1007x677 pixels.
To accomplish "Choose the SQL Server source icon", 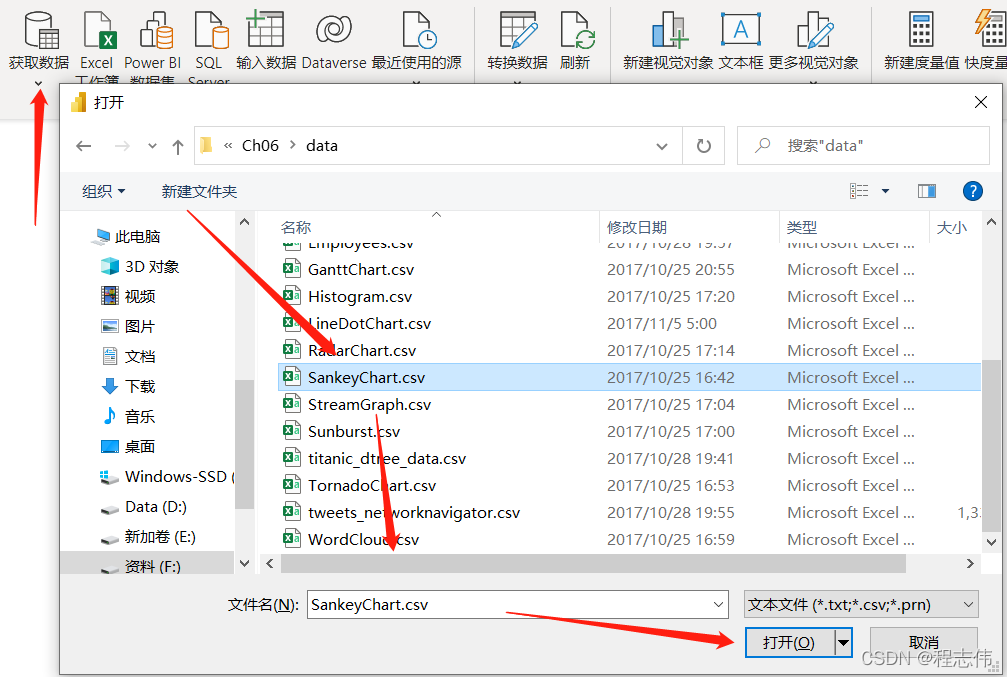I will point(211,30).
